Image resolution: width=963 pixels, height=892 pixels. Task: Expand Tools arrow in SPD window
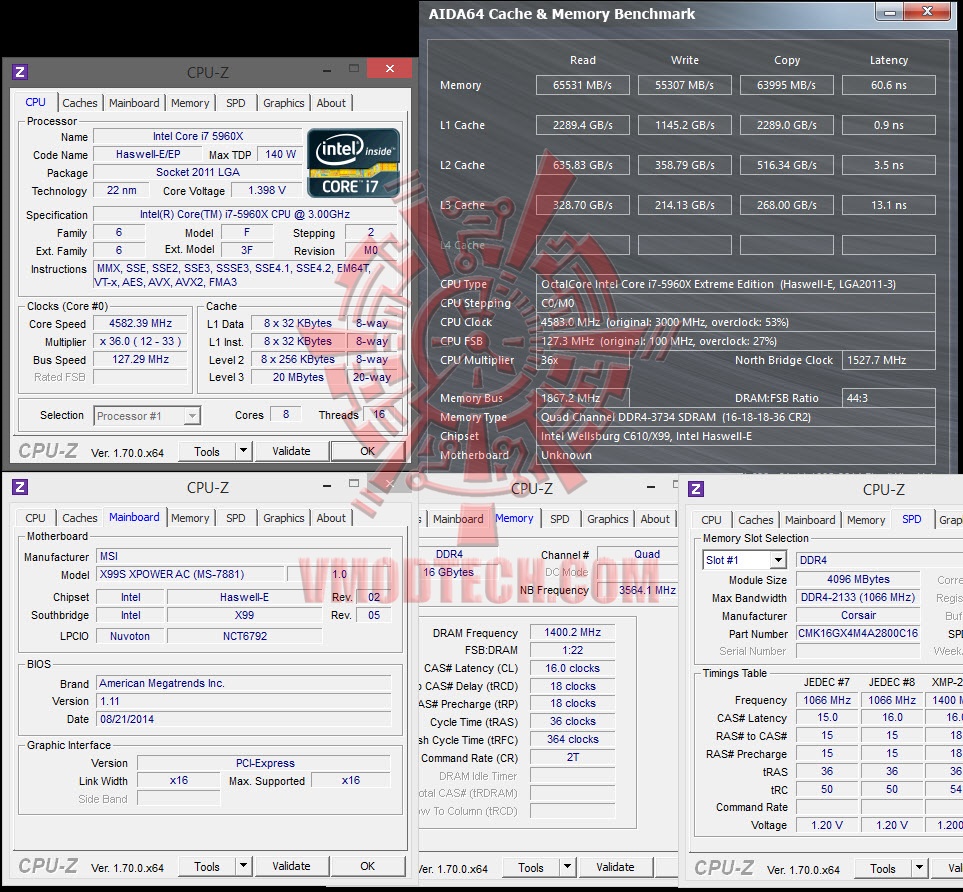coord(919,868)
